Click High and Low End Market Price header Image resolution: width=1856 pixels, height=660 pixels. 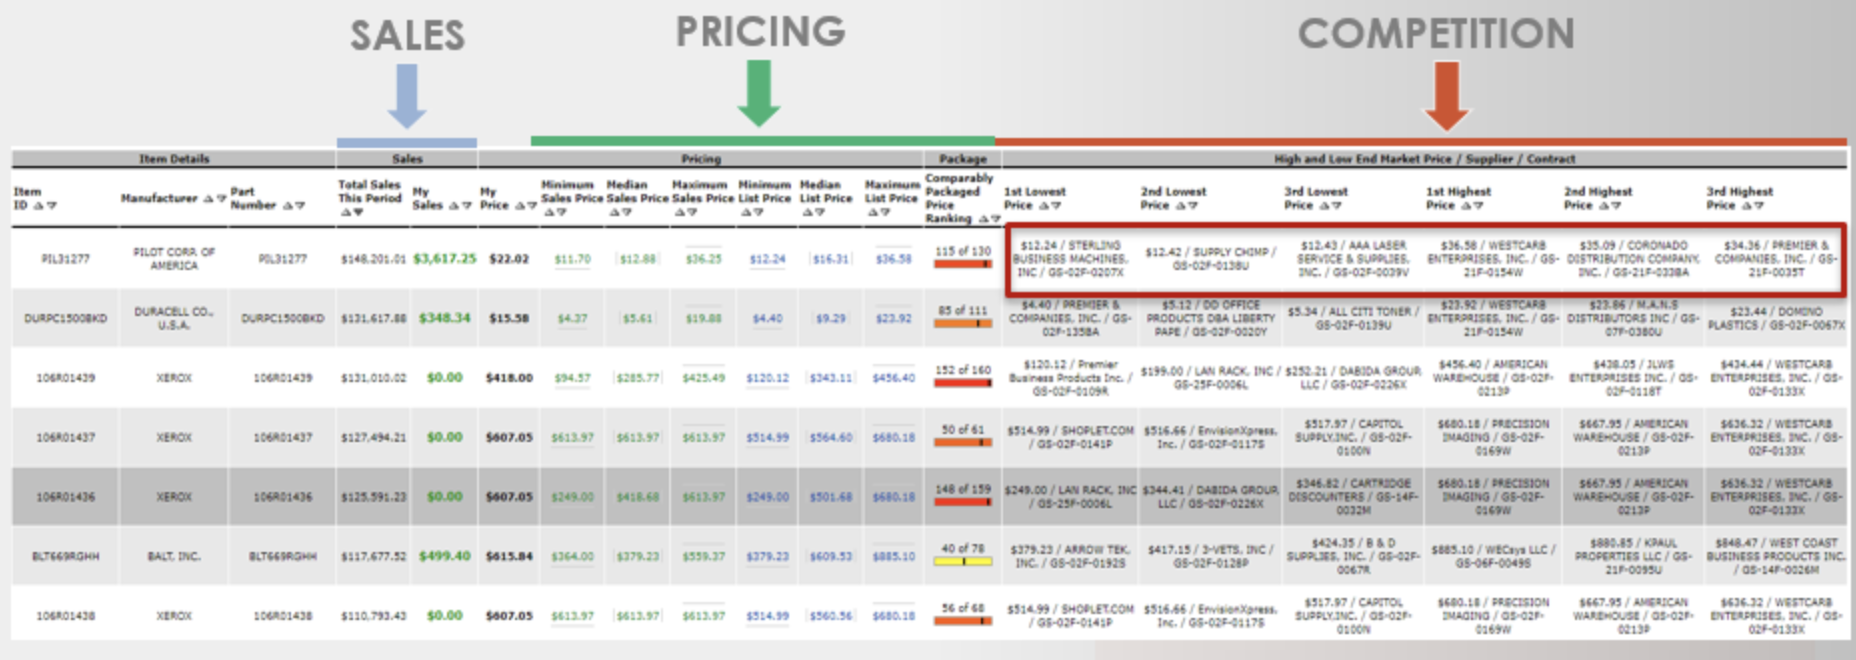[1425, 159]
